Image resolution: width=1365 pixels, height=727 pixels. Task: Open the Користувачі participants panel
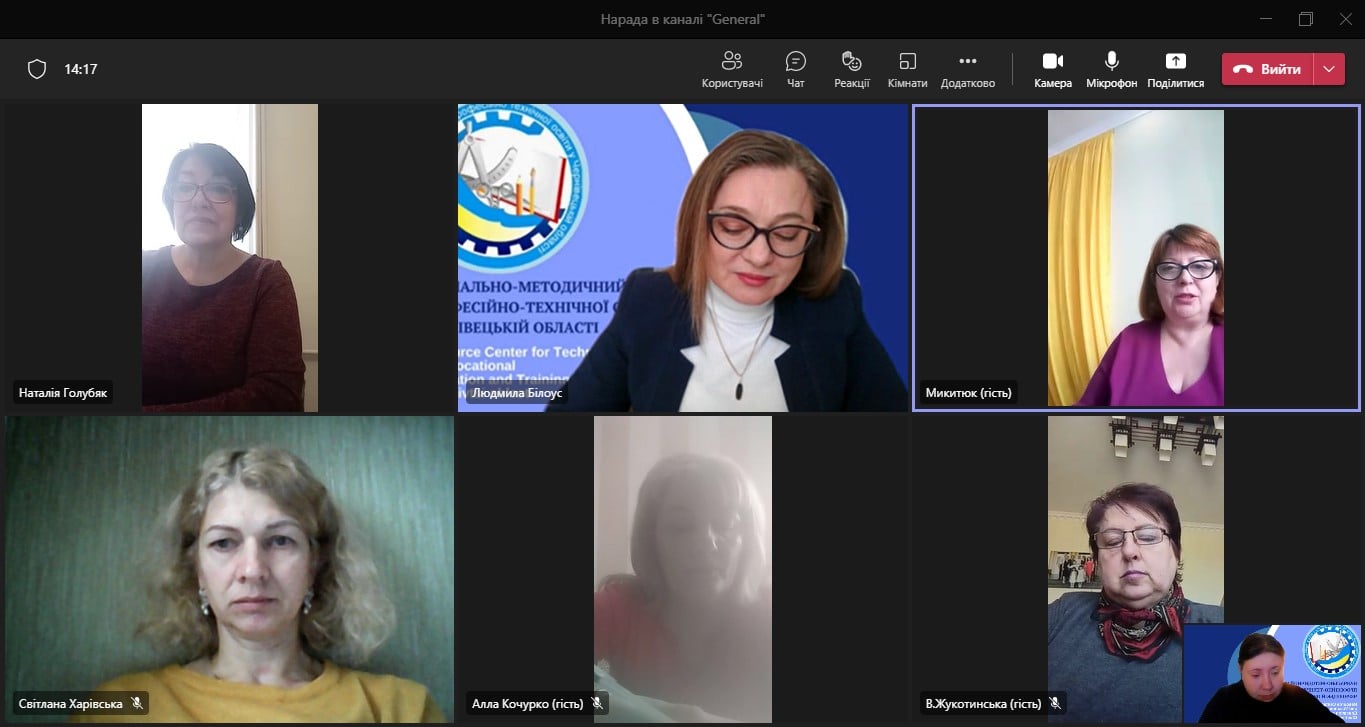(x=732, y=69)
